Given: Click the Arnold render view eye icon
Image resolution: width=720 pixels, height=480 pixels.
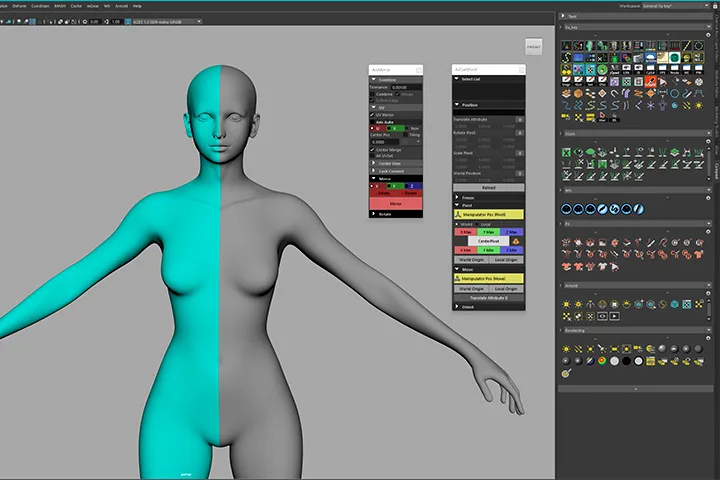Looking at the screenshot, I should click(x=602, y=316).
